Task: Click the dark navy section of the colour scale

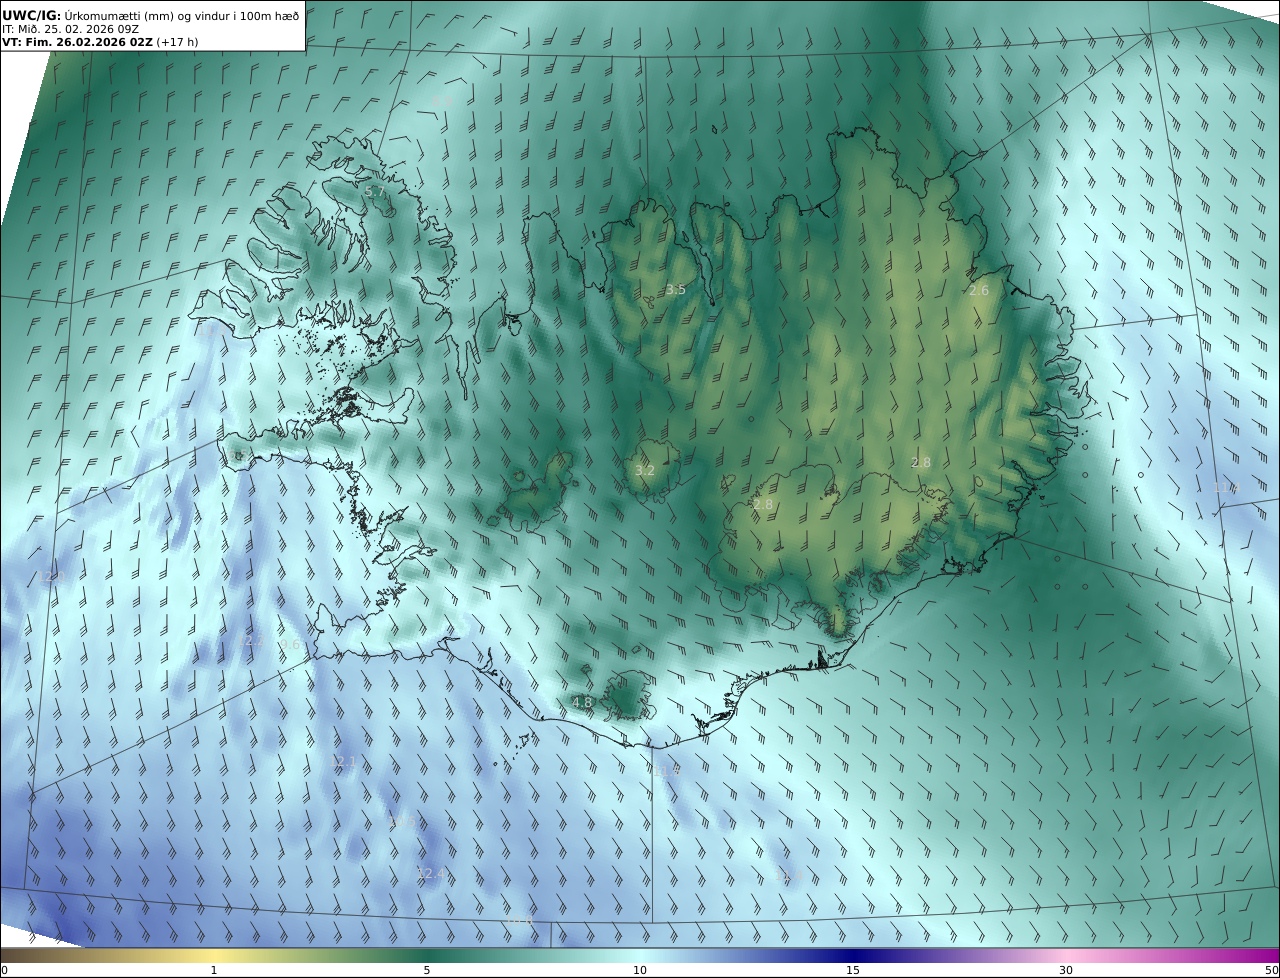Action: [853, 955]
